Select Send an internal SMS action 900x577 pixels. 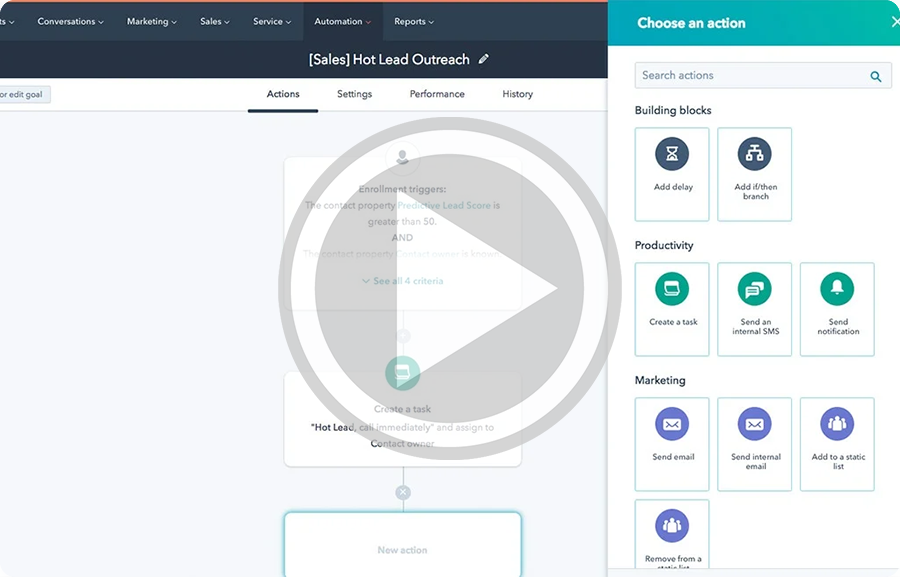[x=754, y=309]
